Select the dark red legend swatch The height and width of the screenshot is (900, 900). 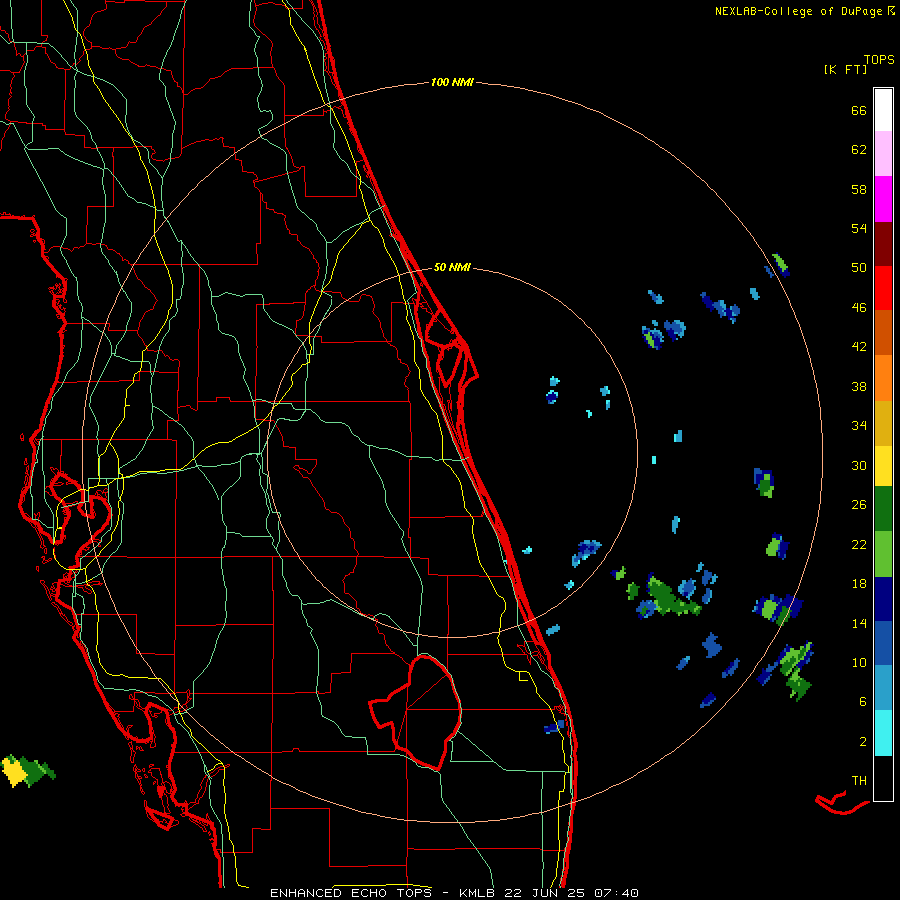click(x=883, y=244)
